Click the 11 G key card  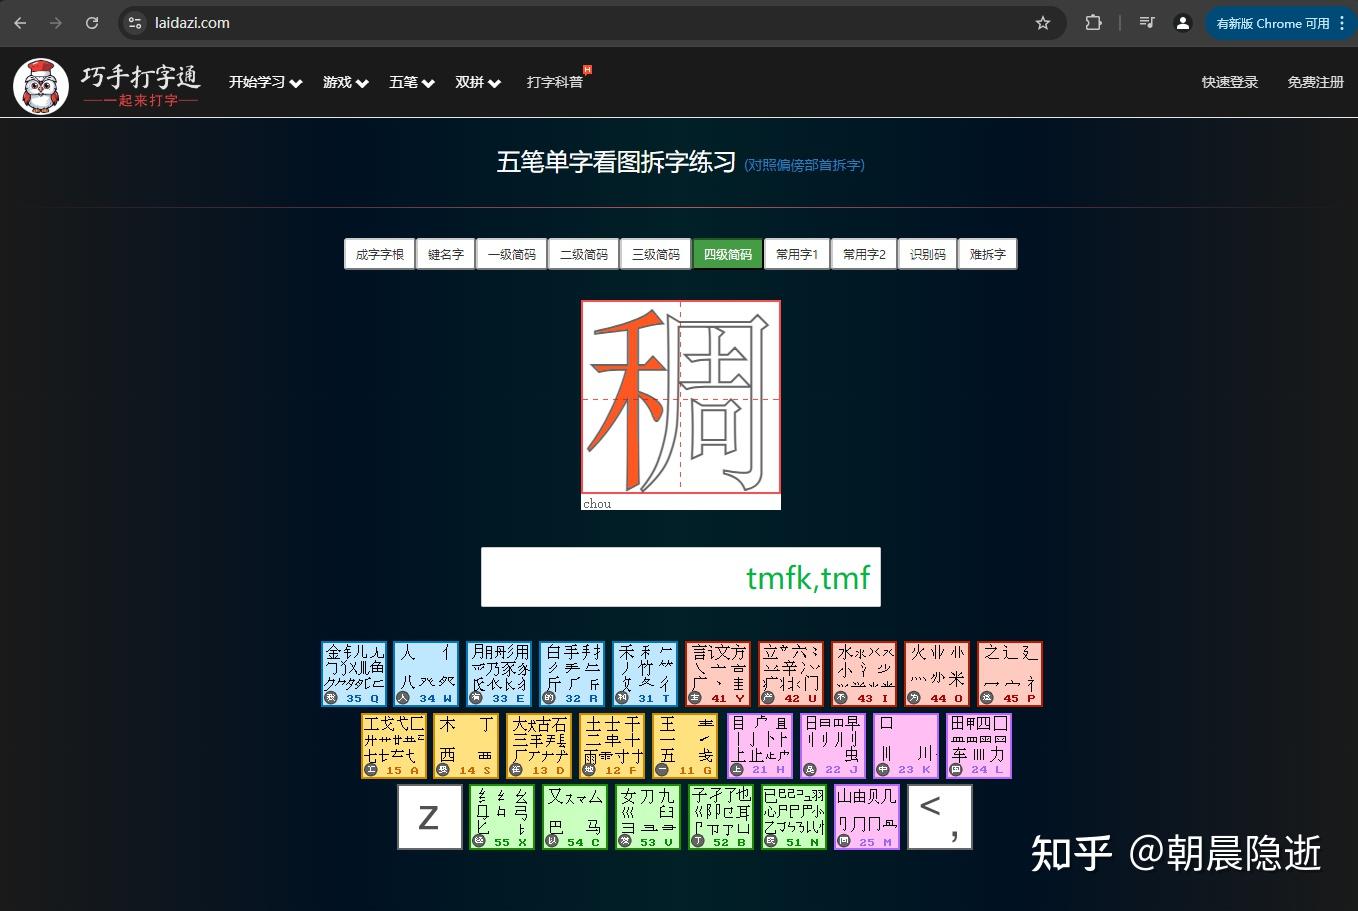[x=686, y=745]
